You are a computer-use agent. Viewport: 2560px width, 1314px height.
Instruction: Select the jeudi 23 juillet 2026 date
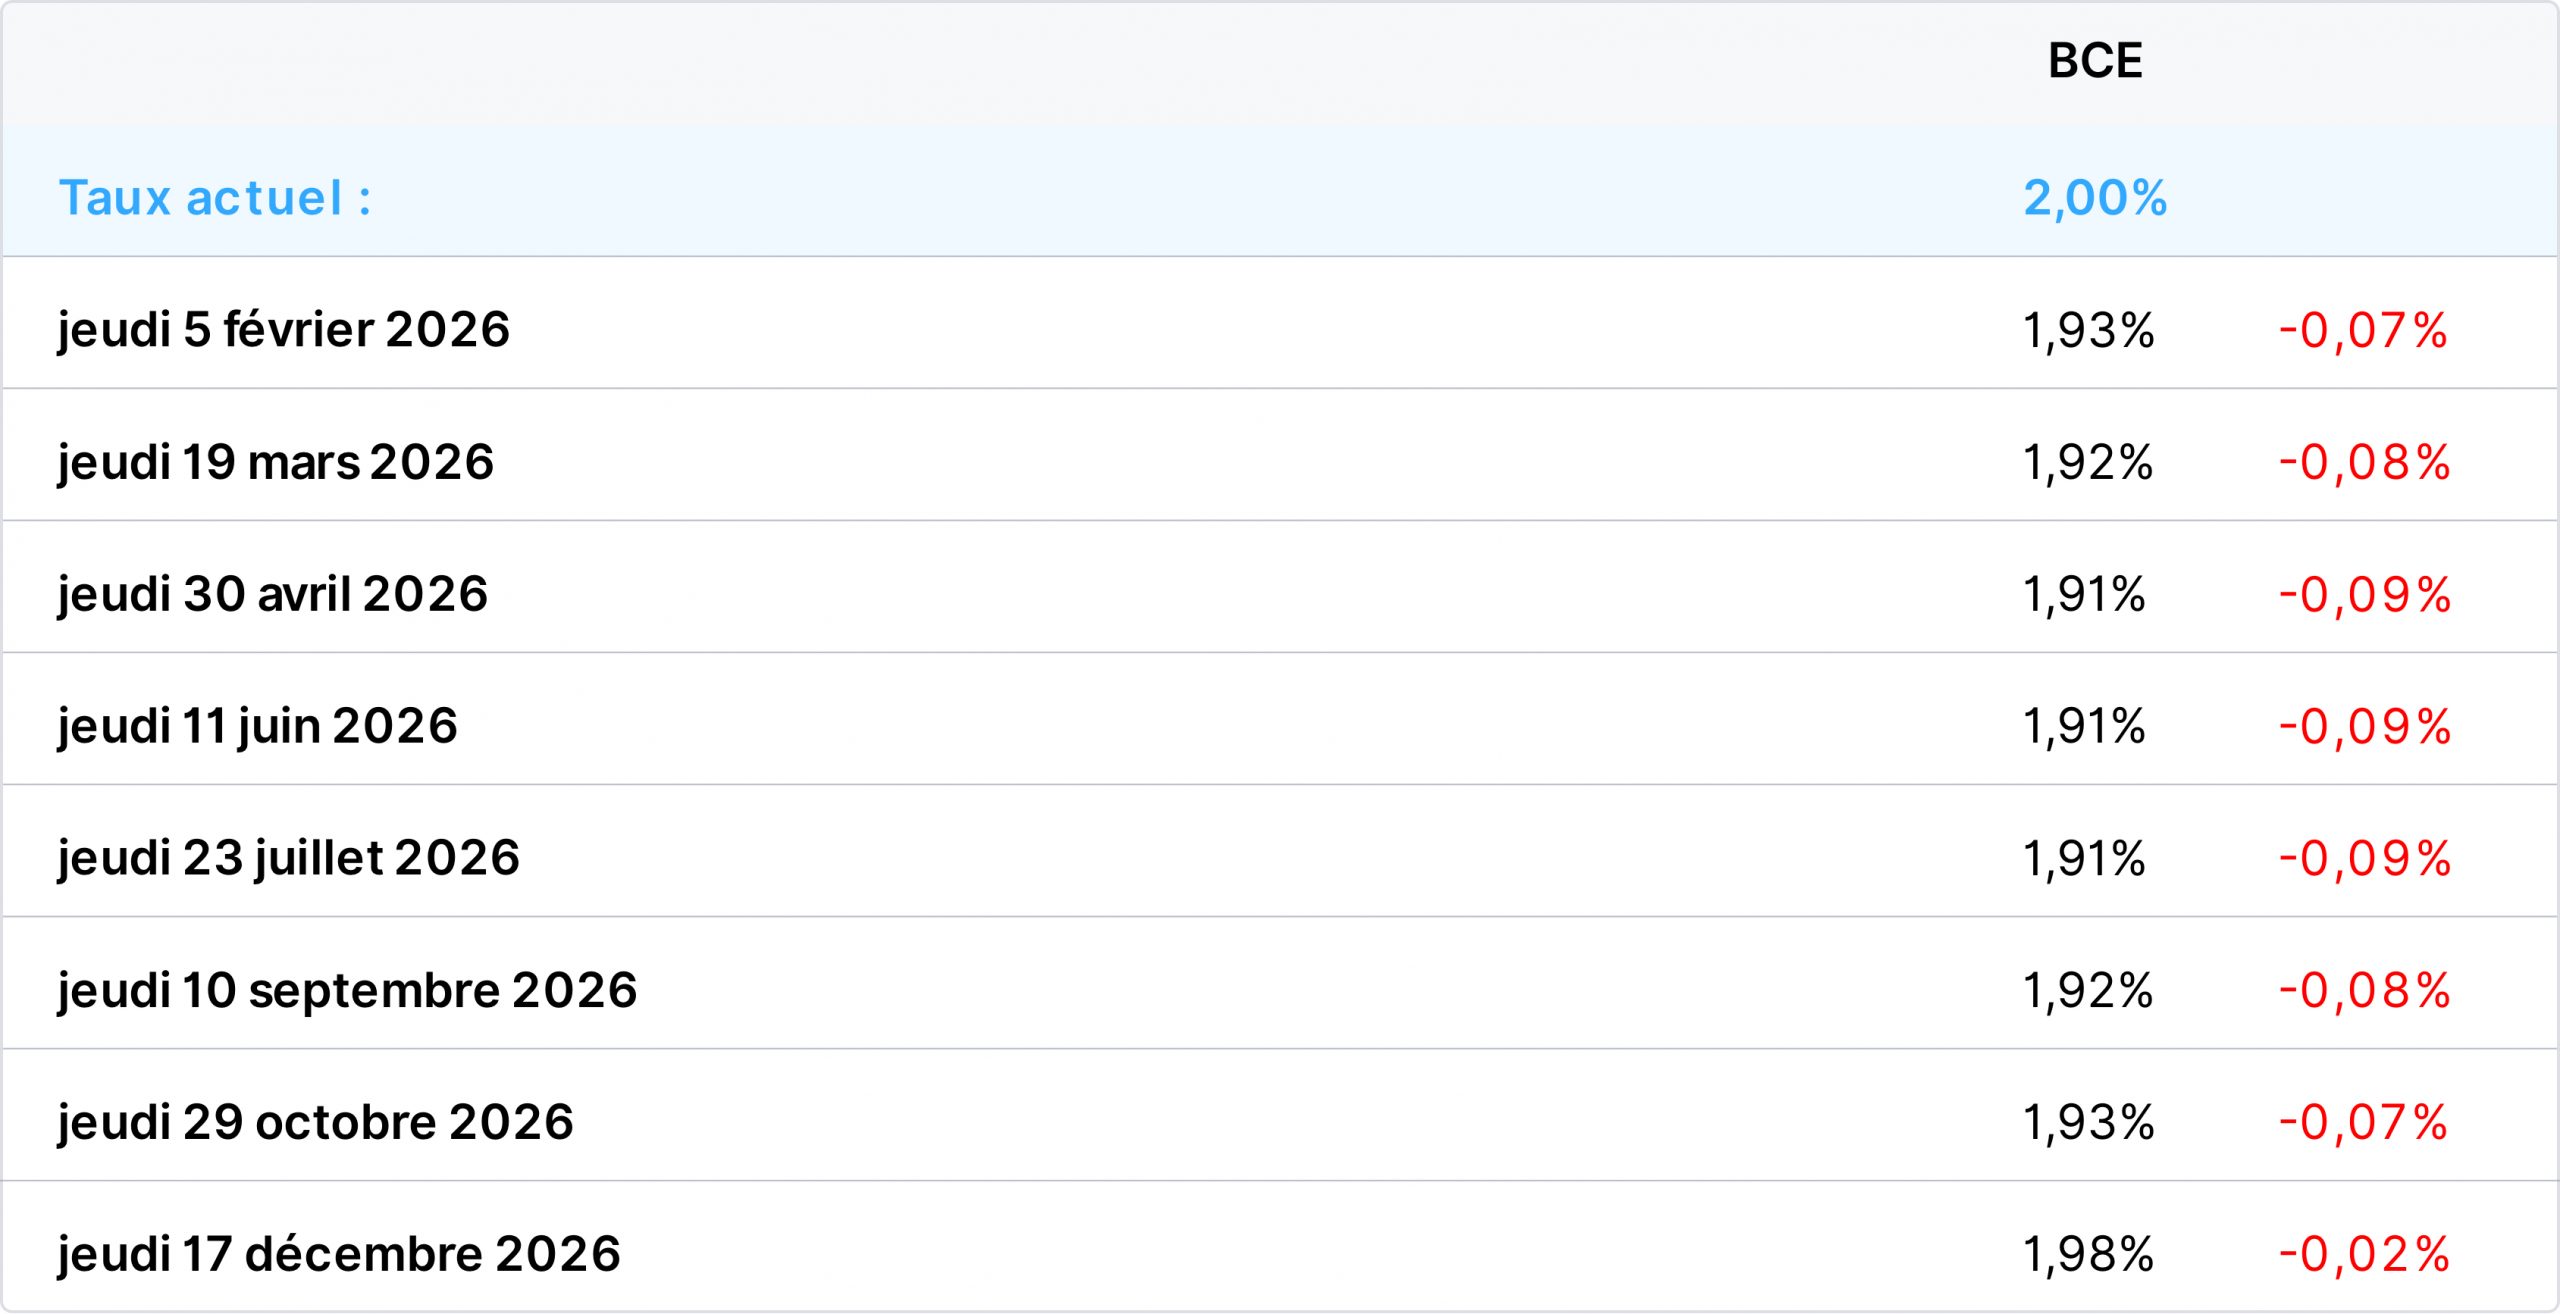coord(289,859)
